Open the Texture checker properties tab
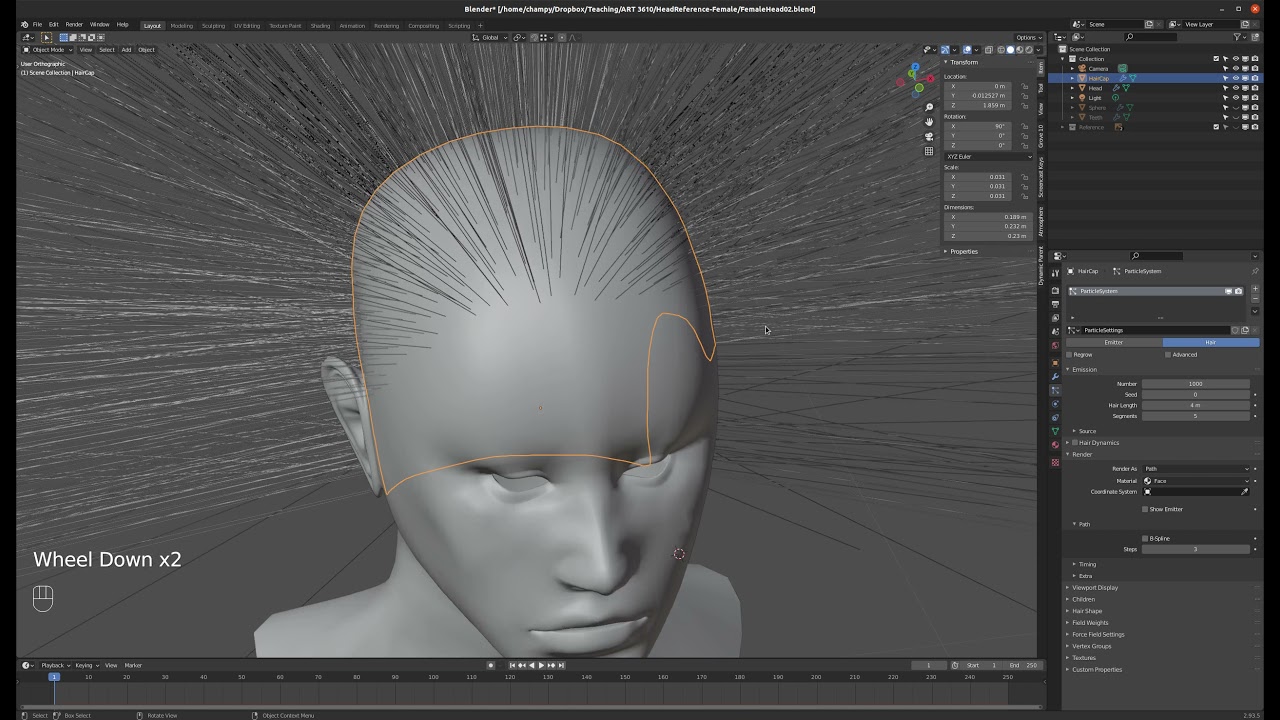This screenshot has height=720, width=1280. (1055, 462)
